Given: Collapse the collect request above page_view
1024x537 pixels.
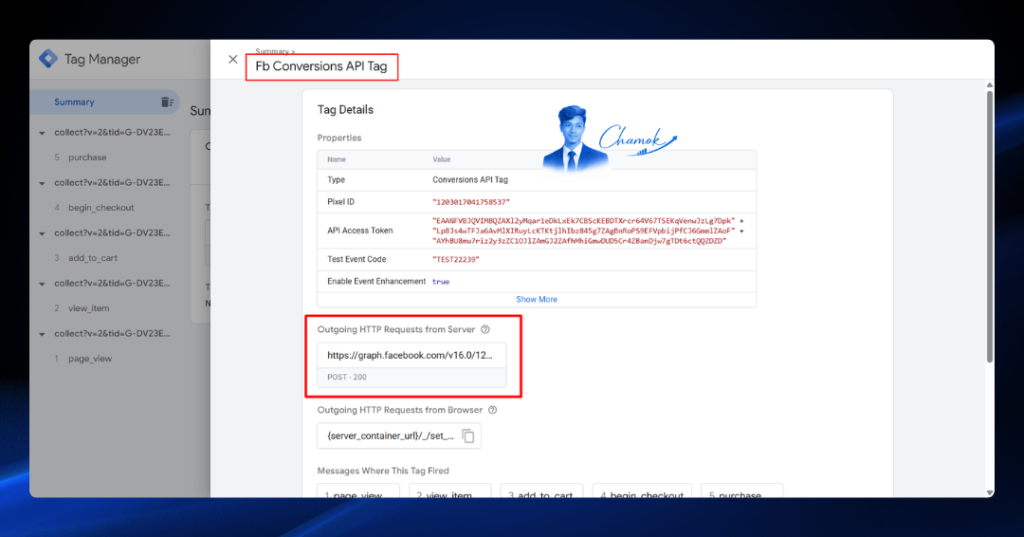Looking at the screenshot, I should (x=42, y=334).
